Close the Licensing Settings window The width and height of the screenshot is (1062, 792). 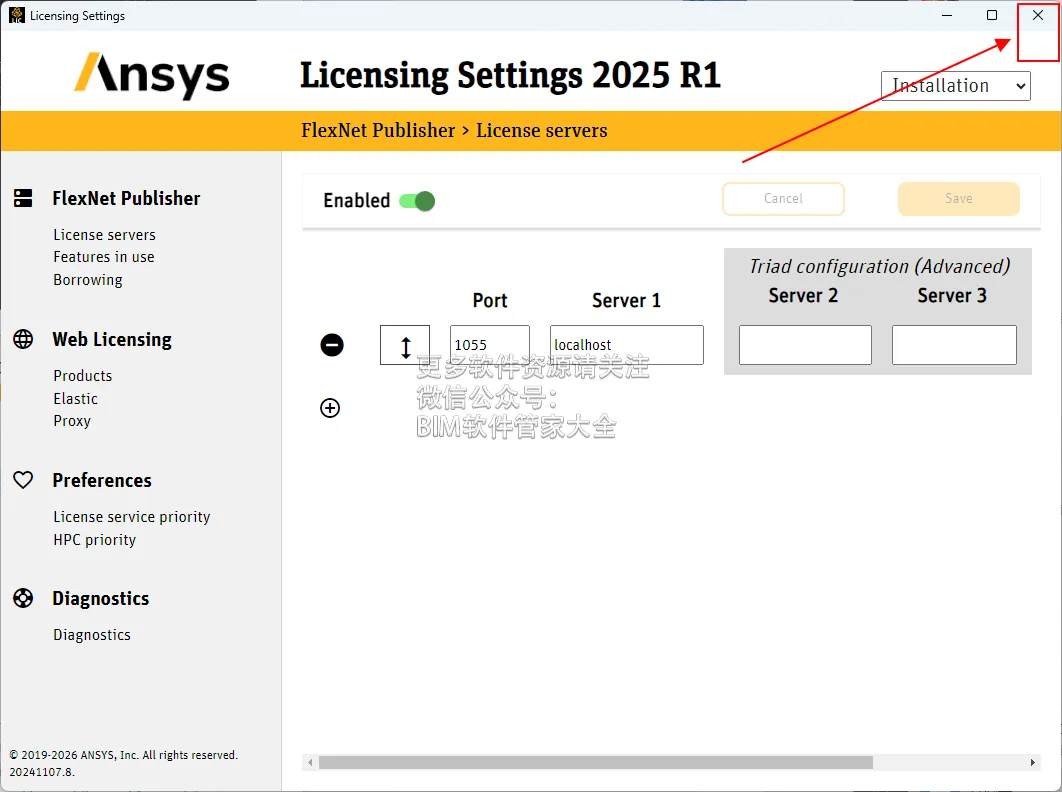tap(1038, 15)
